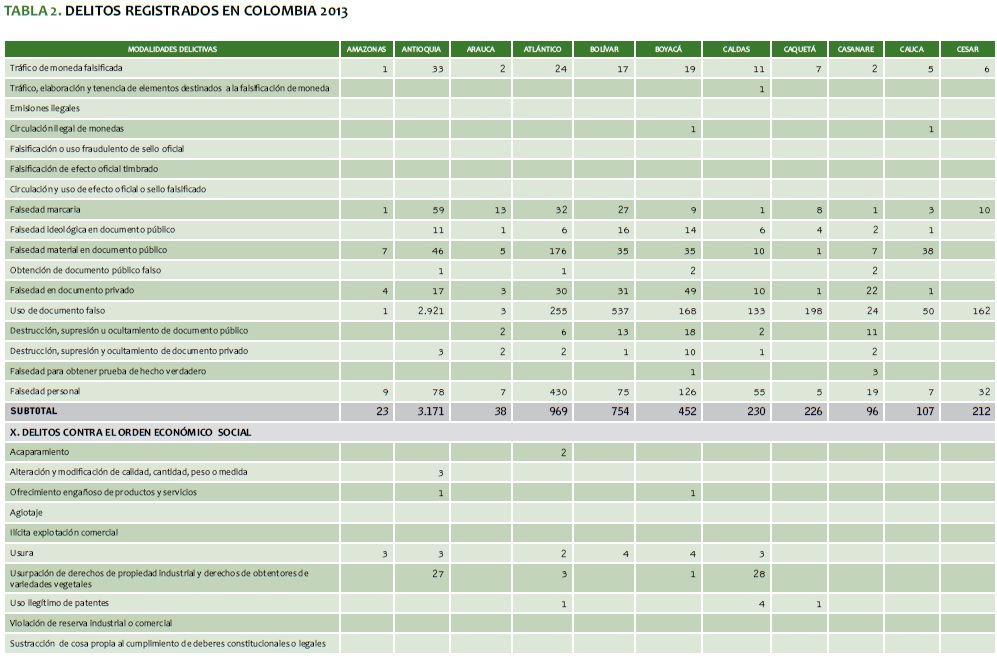
Task: Click the CAQUETÁ column header
Action: [x=798, y=48]
